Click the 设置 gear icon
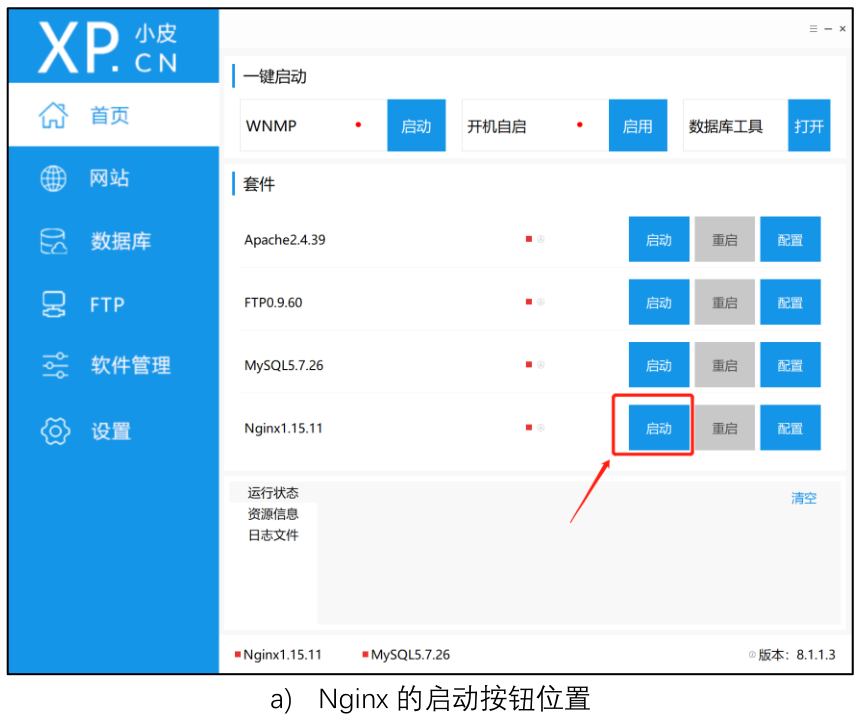The width and height of the screenshot is (864, 719). [55, 431]
